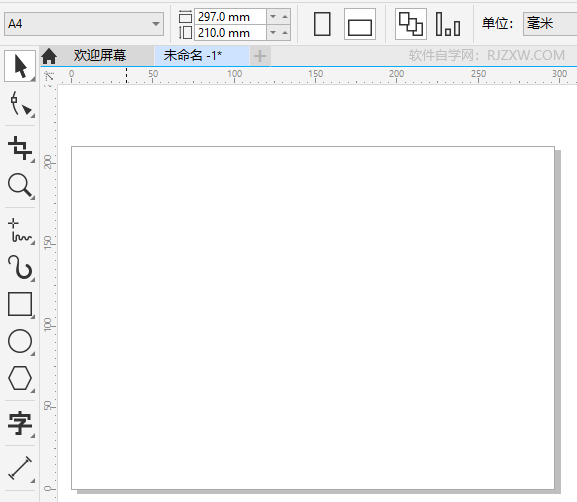Select the Zoom magnifier tool
This screenshot has height=502, width=577.
click(20, 186)
